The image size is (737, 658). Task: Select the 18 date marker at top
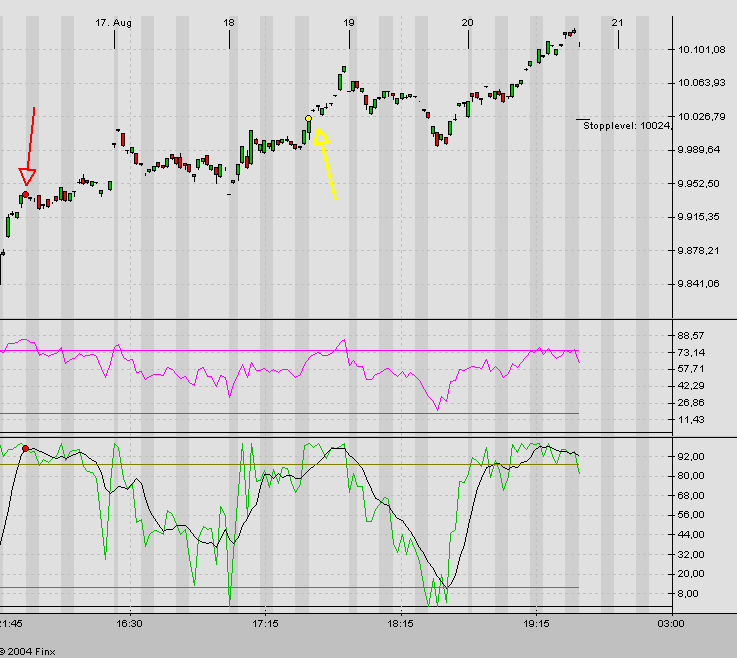click(229, 22)
